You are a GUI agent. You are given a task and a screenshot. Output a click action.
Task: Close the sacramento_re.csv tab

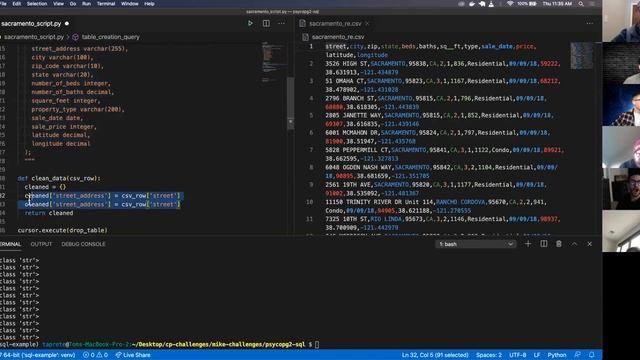tap(367, 24)
